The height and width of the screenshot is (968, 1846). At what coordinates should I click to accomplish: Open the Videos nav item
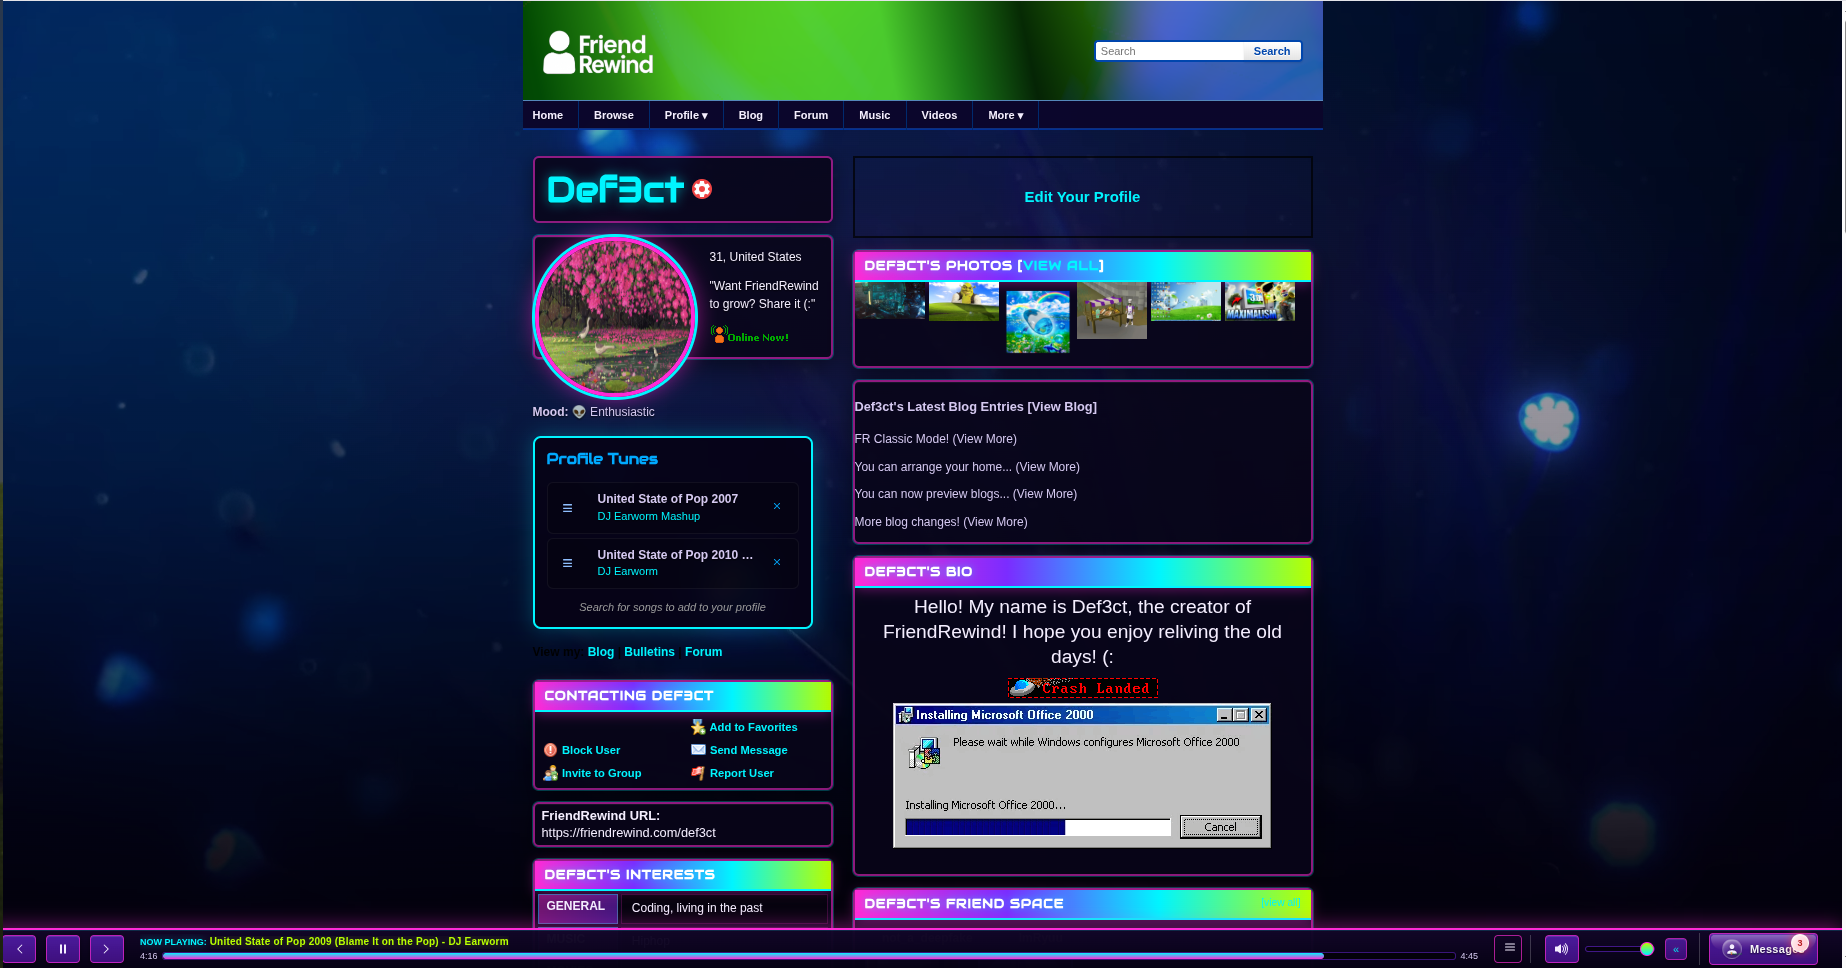click(x=939, y=115)
